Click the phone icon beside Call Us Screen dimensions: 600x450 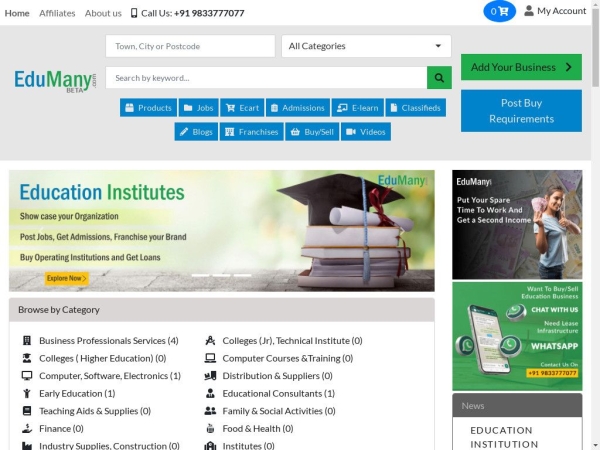(x=134, y=13)
